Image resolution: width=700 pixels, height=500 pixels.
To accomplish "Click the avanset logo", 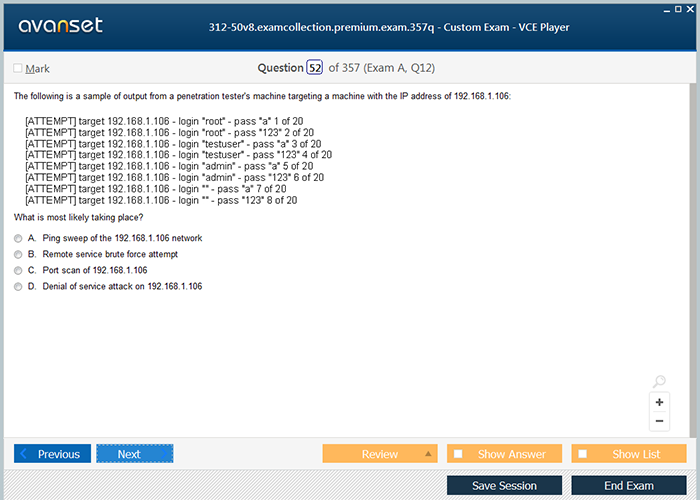I will pos(59,26).
